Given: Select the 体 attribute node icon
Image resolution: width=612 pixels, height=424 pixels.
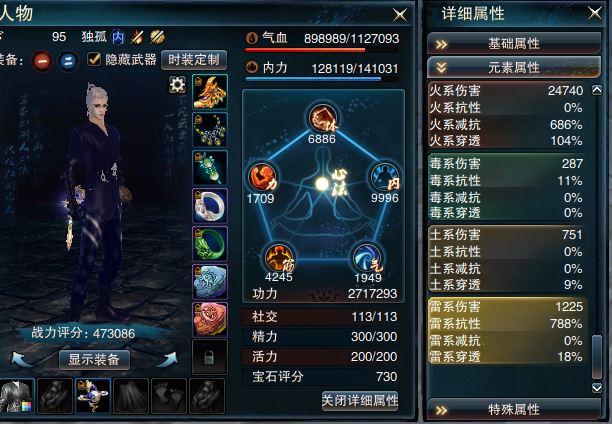Looking at the screenshot, I should (323, 118).
